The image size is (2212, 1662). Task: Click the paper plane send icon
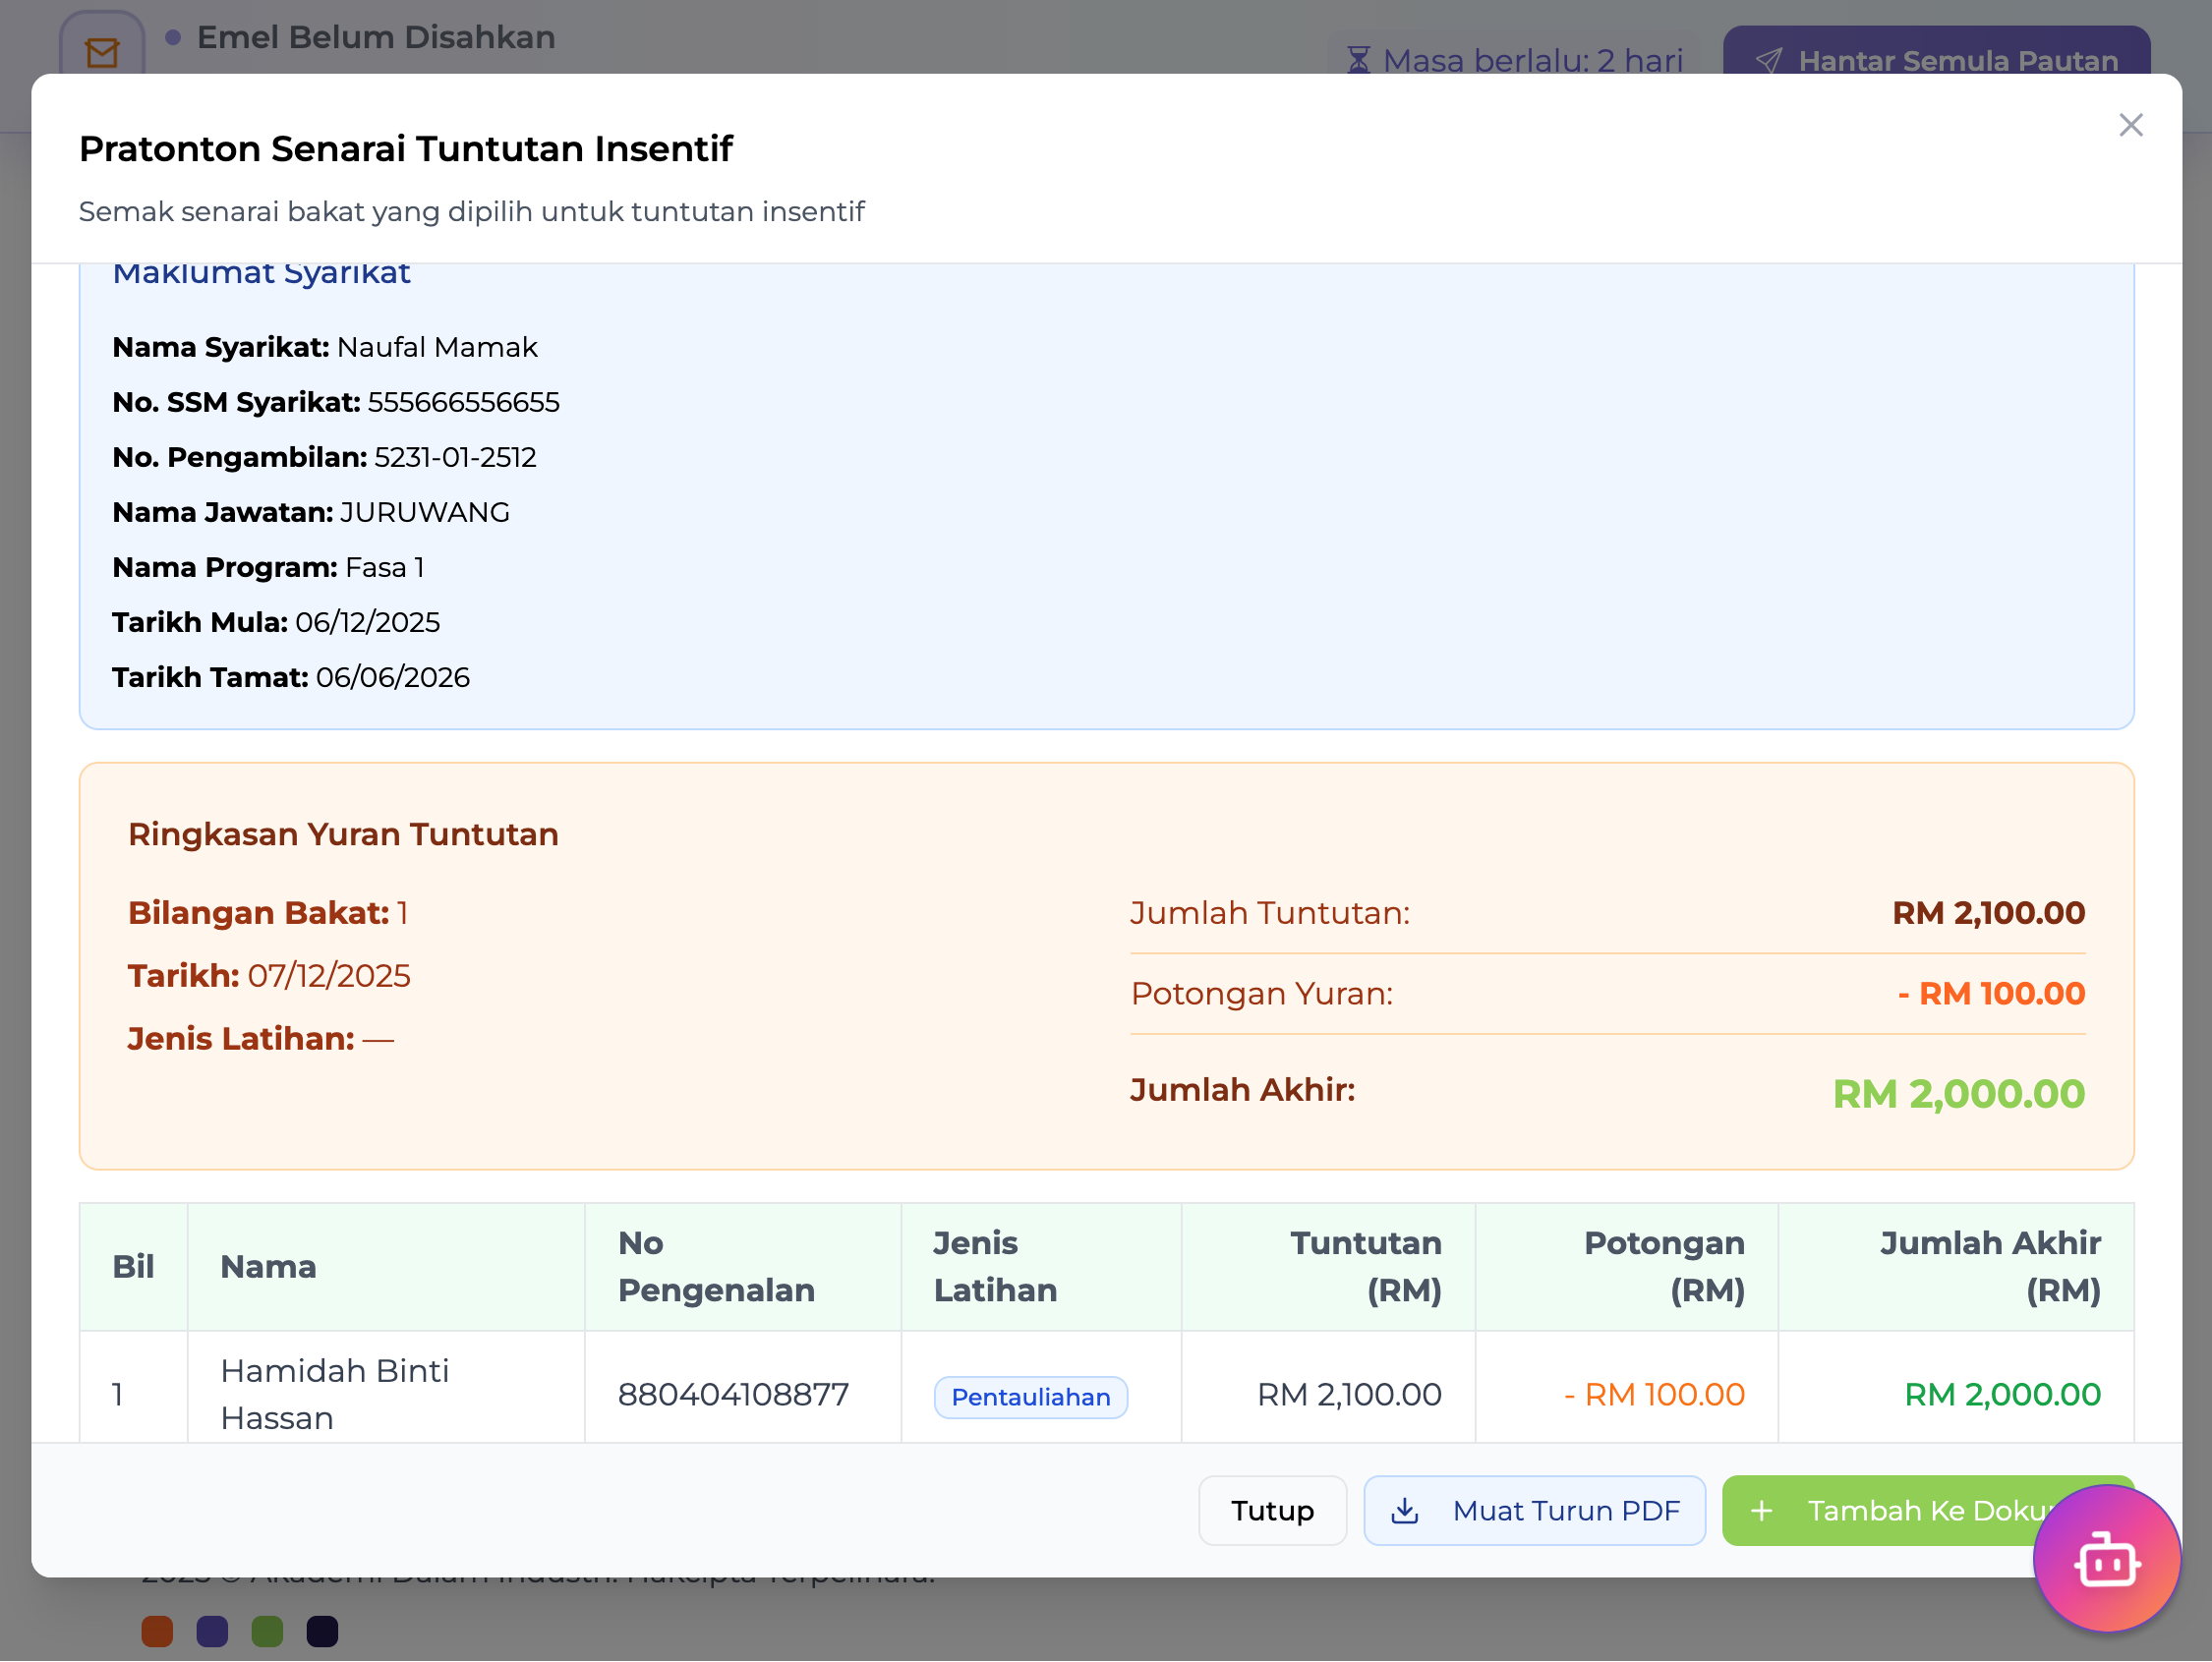click(1768, 60)
